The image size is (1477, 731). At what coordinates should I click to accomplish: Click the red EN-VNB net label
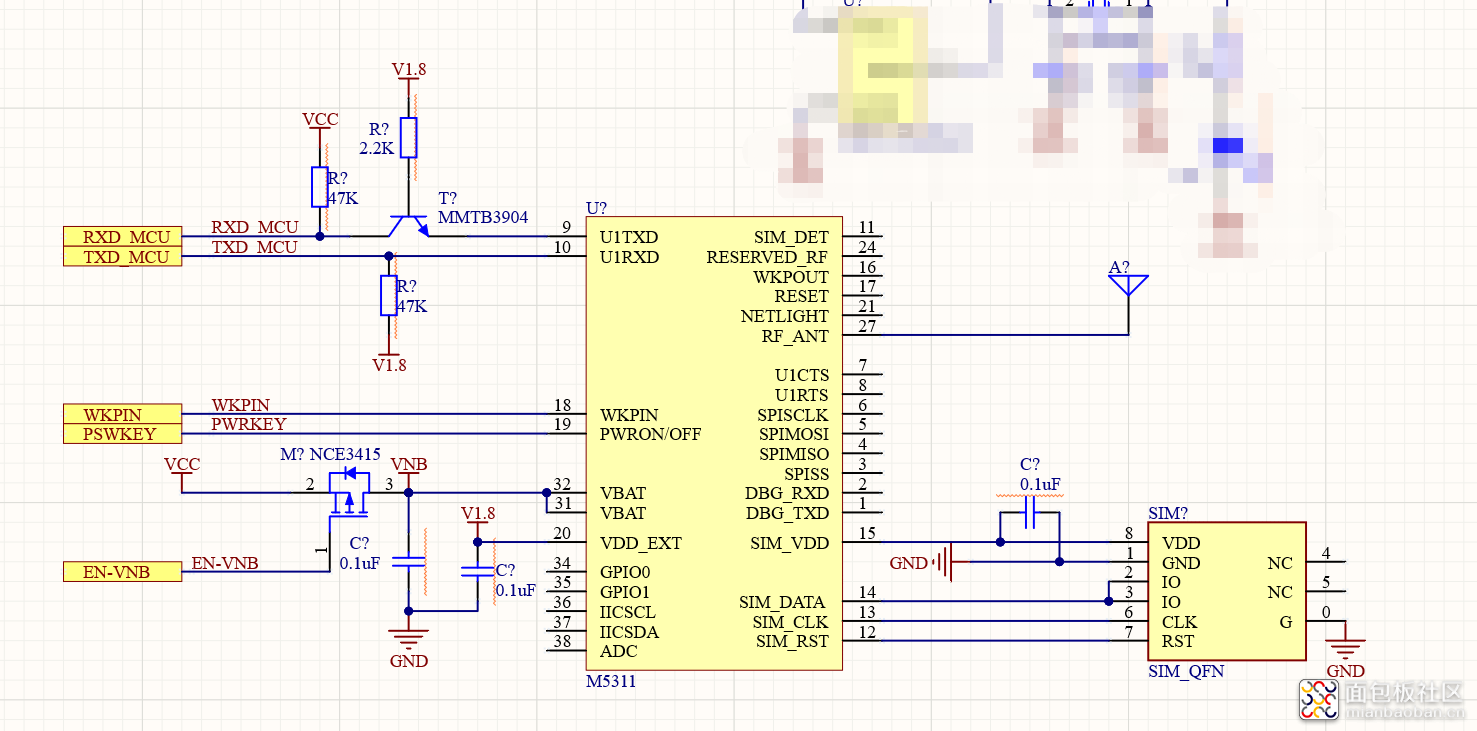pos(225,563)
